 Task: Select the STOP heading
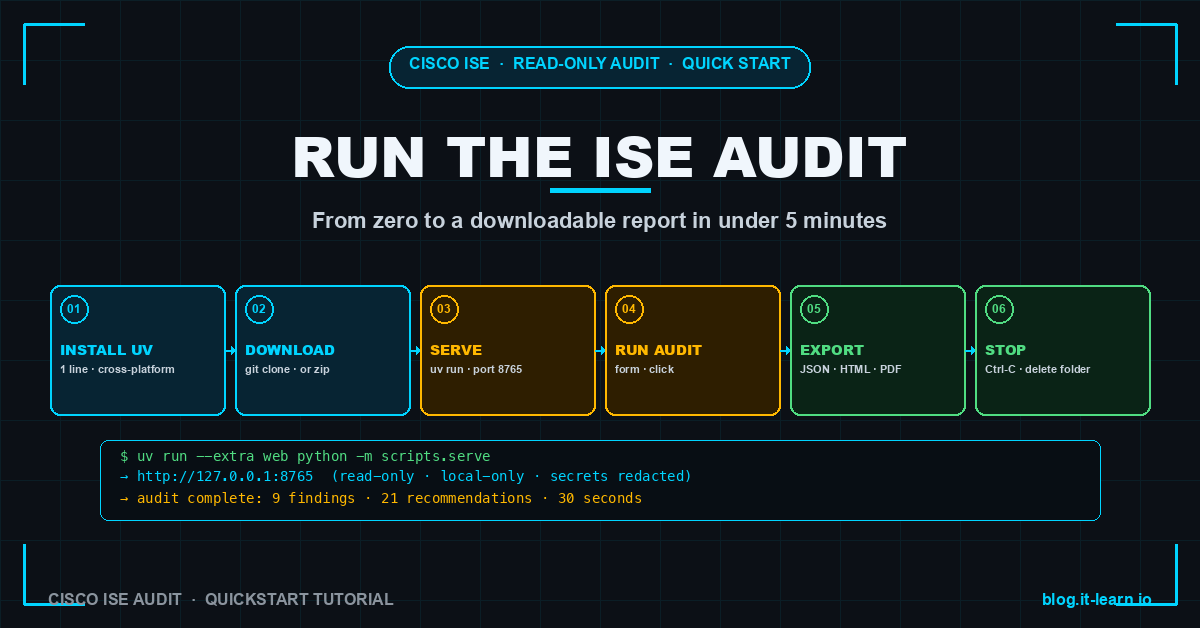coord(1005,350)
